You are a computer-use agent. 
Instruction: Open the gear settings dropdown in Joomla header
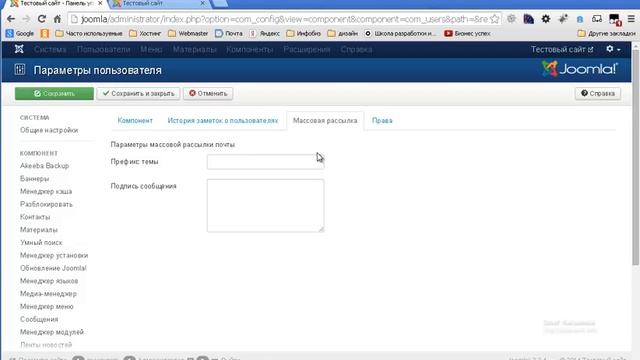point(613,49)
